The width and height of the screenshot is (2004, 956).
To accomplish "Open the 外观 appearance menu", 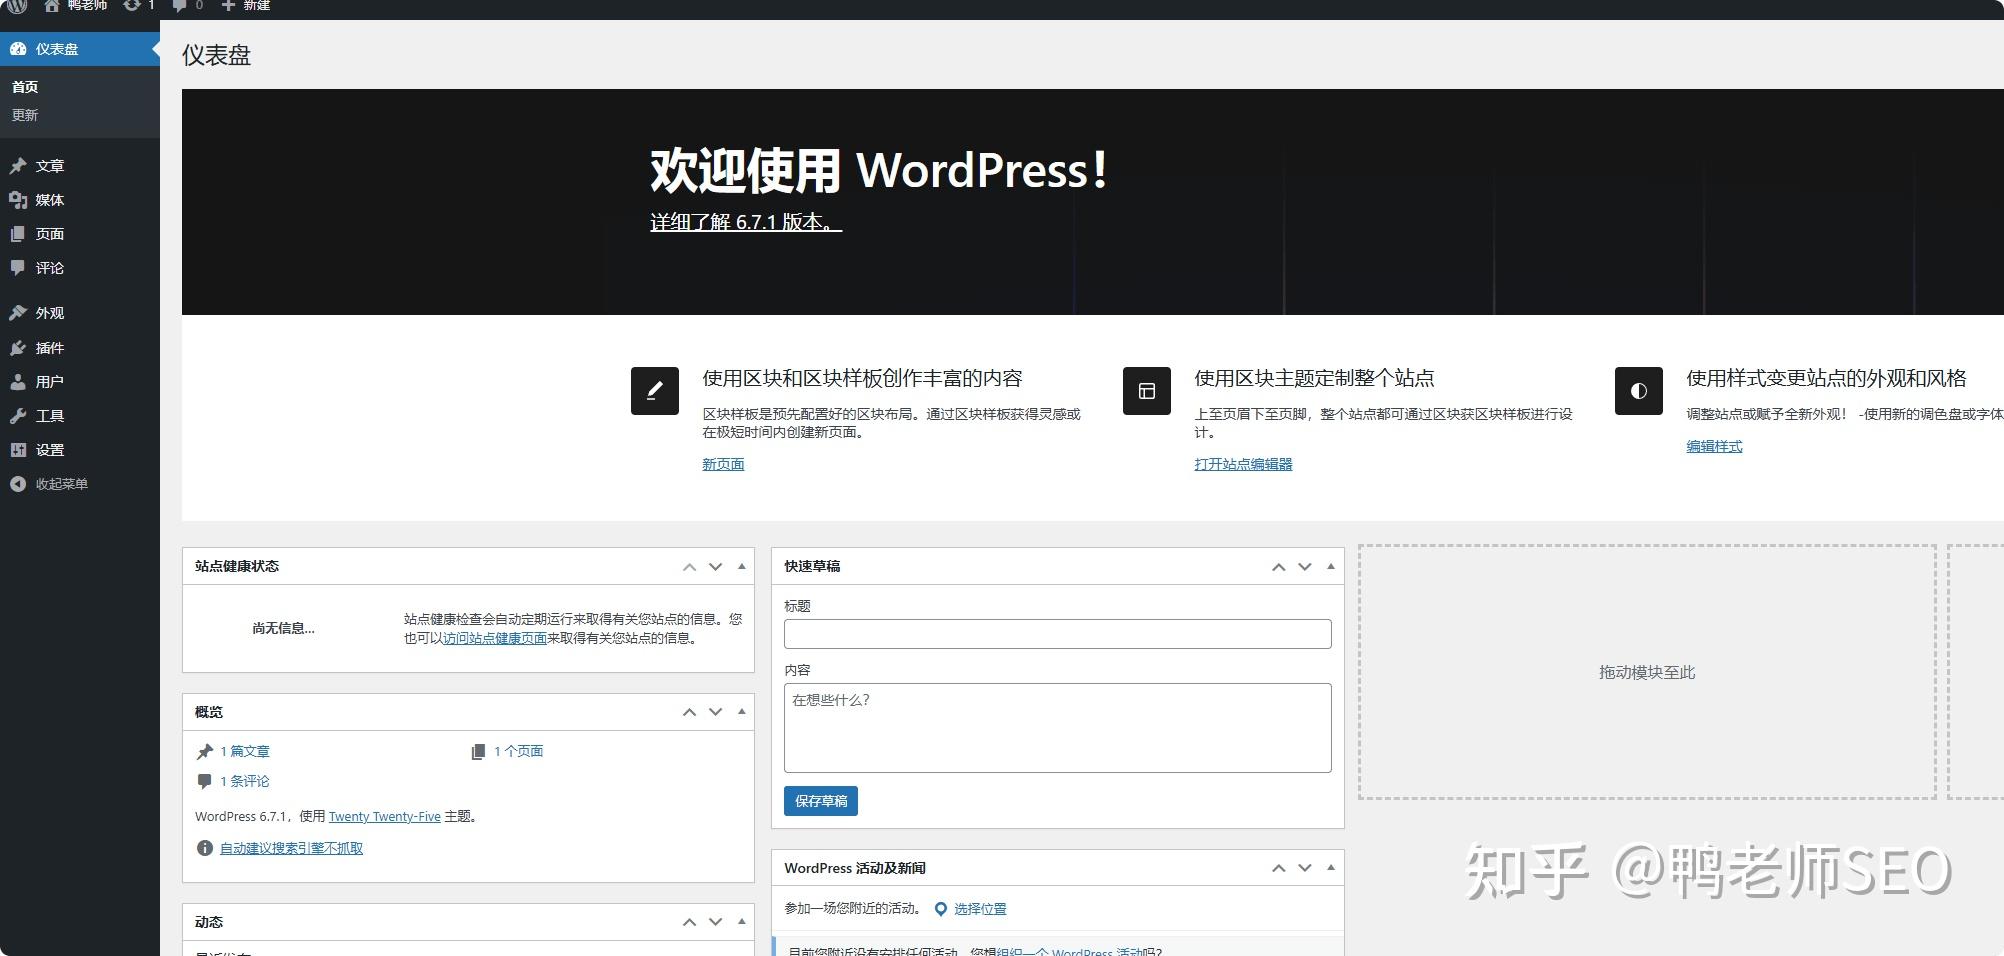I will click(x=48, y=312).
